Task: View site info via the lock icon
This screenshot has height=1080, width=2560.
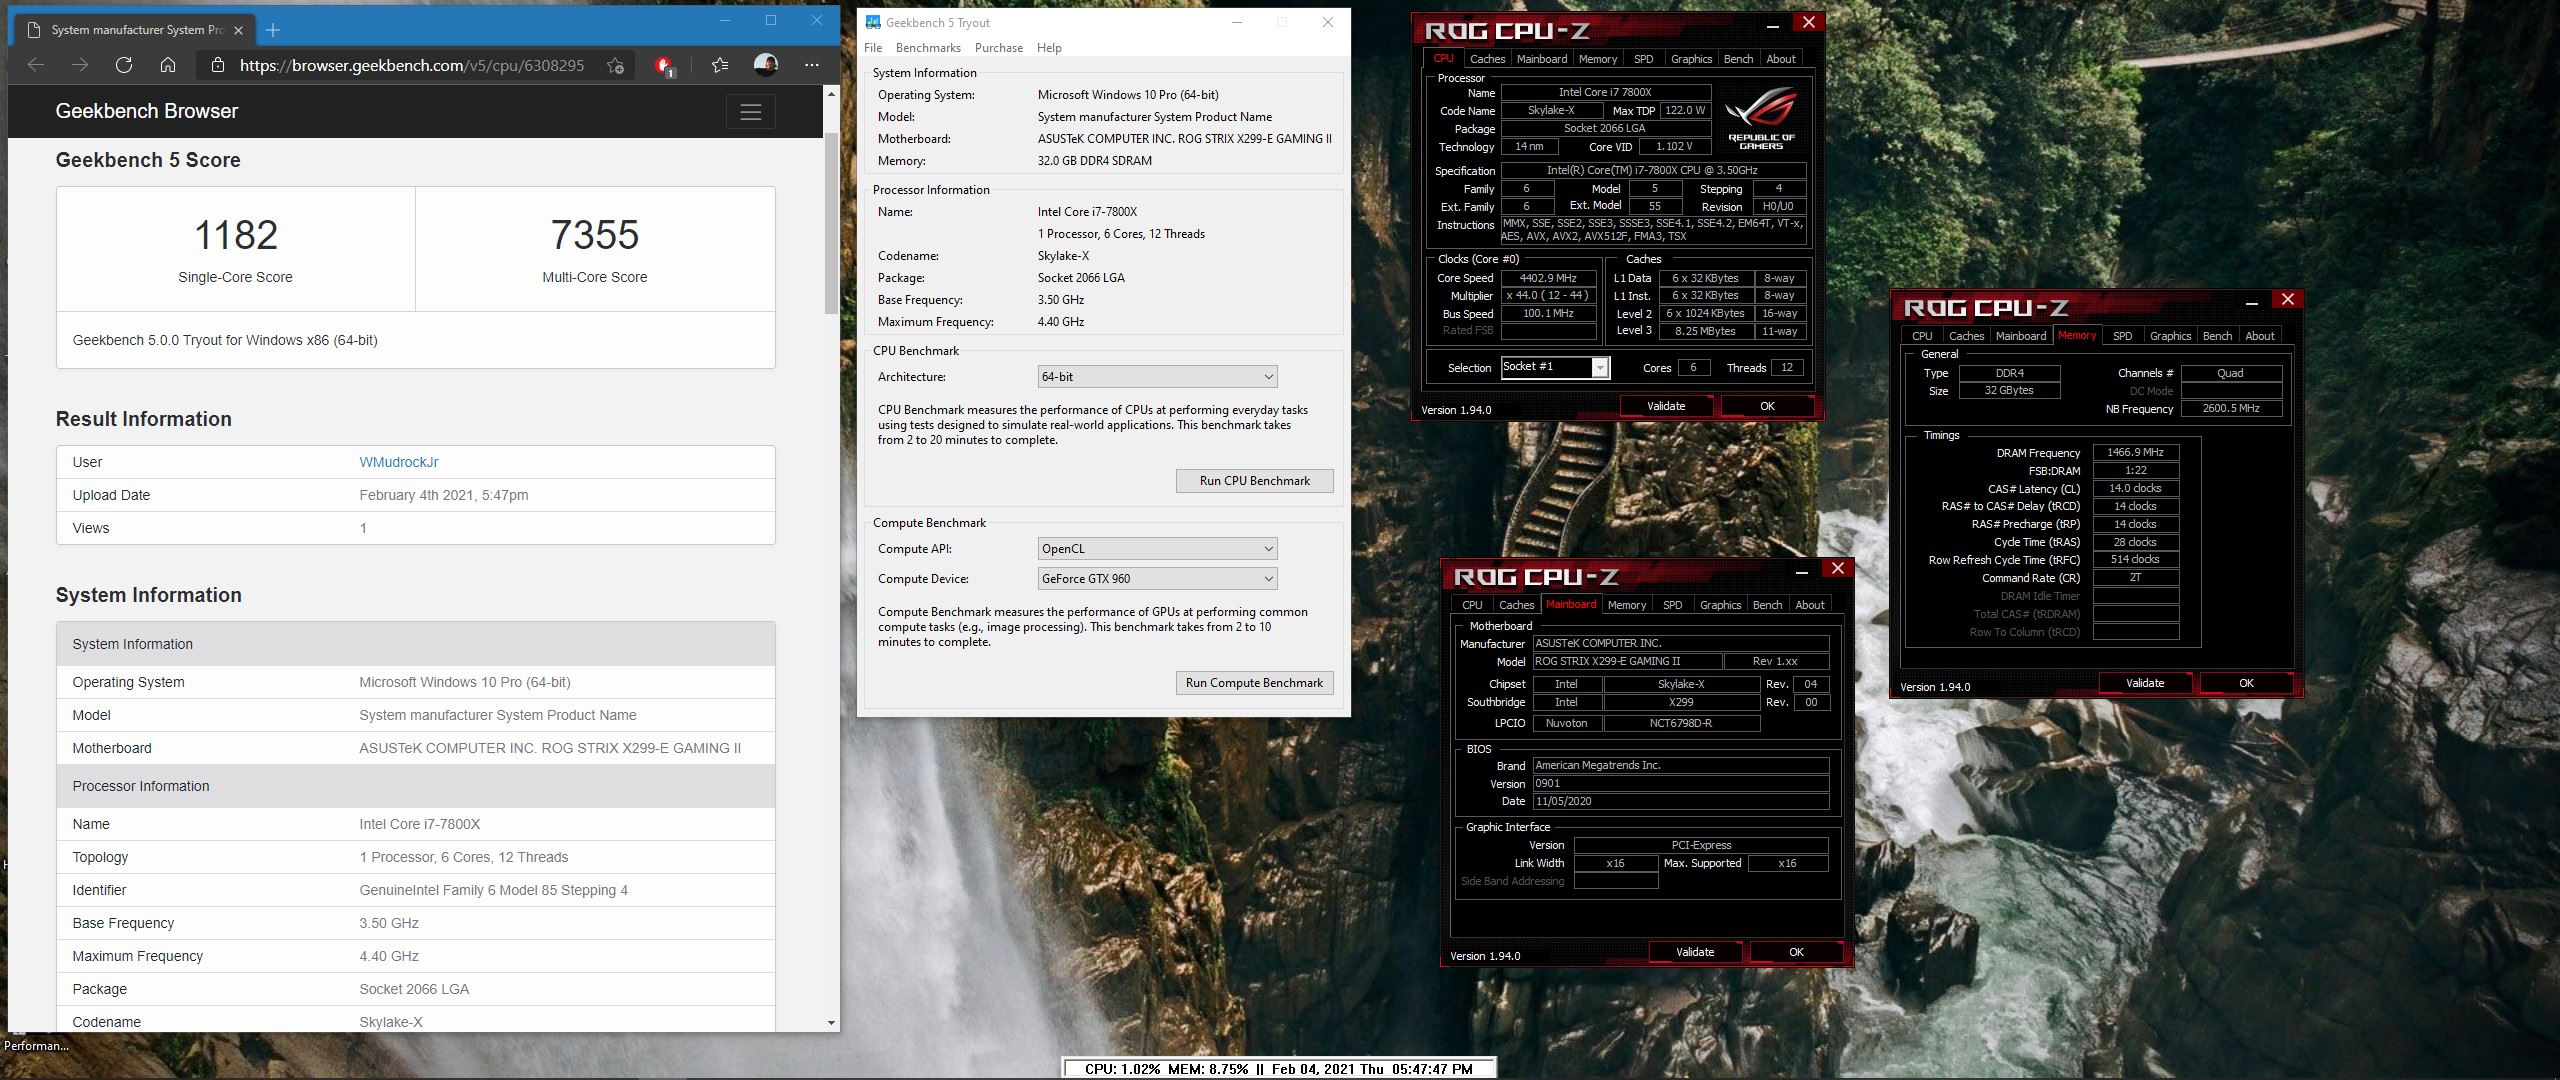Action: pos(217,65)
